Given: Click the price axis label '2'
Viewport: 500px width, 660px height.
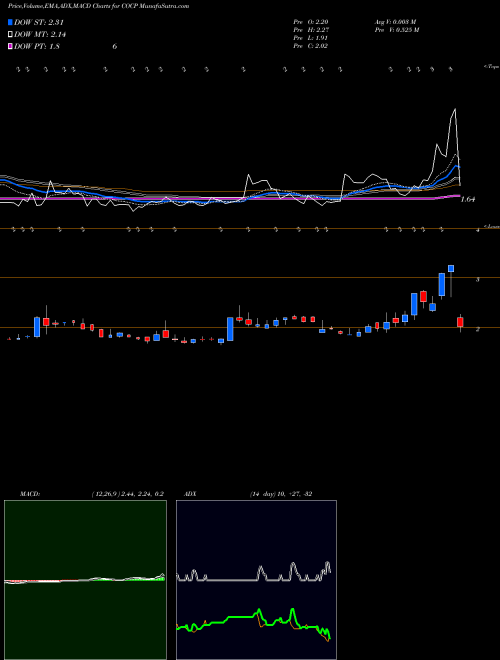Looking at the screenshot, I should 478,329.
